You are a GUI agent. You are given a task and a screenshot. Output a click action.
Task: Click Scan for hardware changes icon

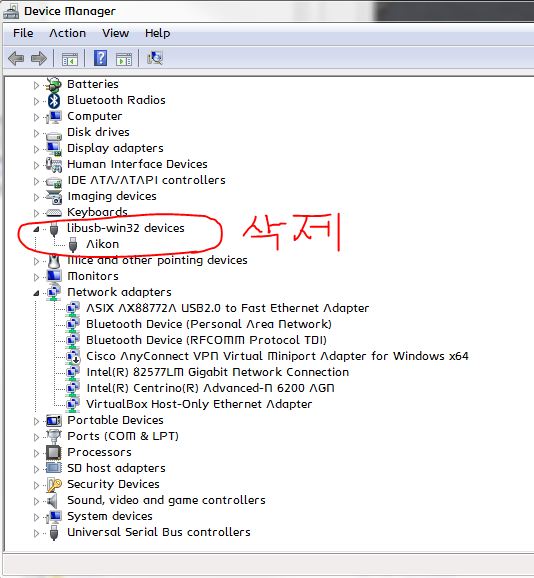(x=155, y=58)
